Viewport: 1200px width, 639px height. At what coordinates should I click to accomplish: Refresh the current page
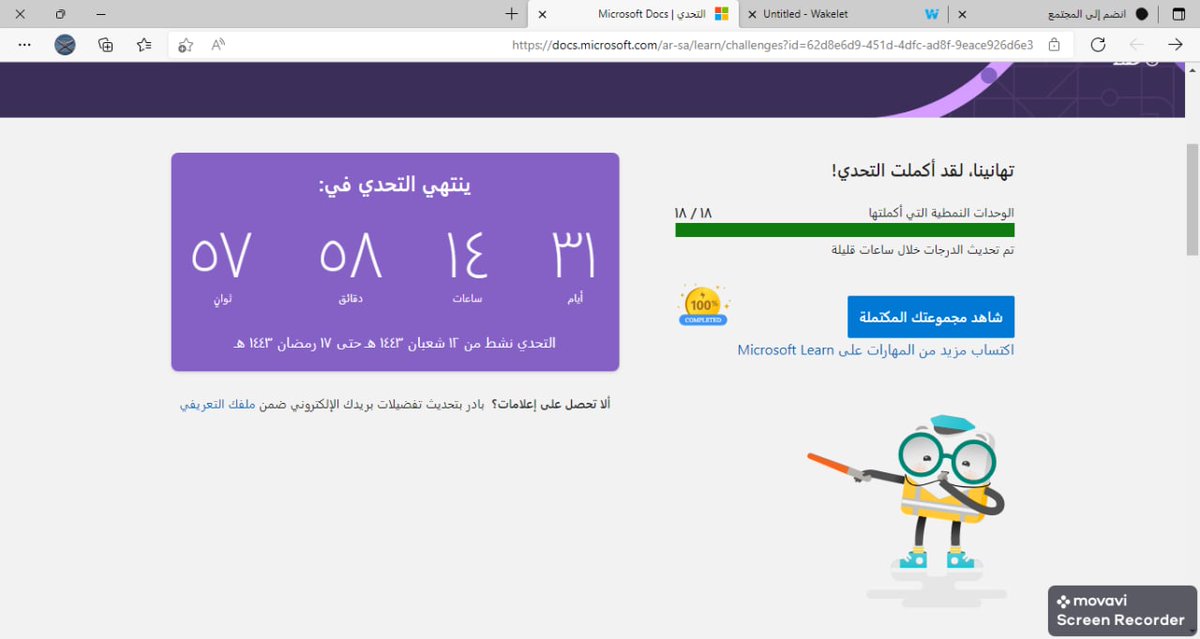pyautogui.click(x=1098, y=45)
